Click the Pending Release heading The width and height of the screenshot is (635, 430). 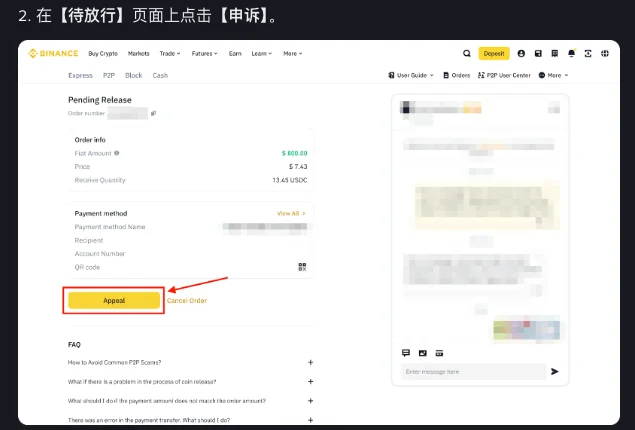coord(100,100)
